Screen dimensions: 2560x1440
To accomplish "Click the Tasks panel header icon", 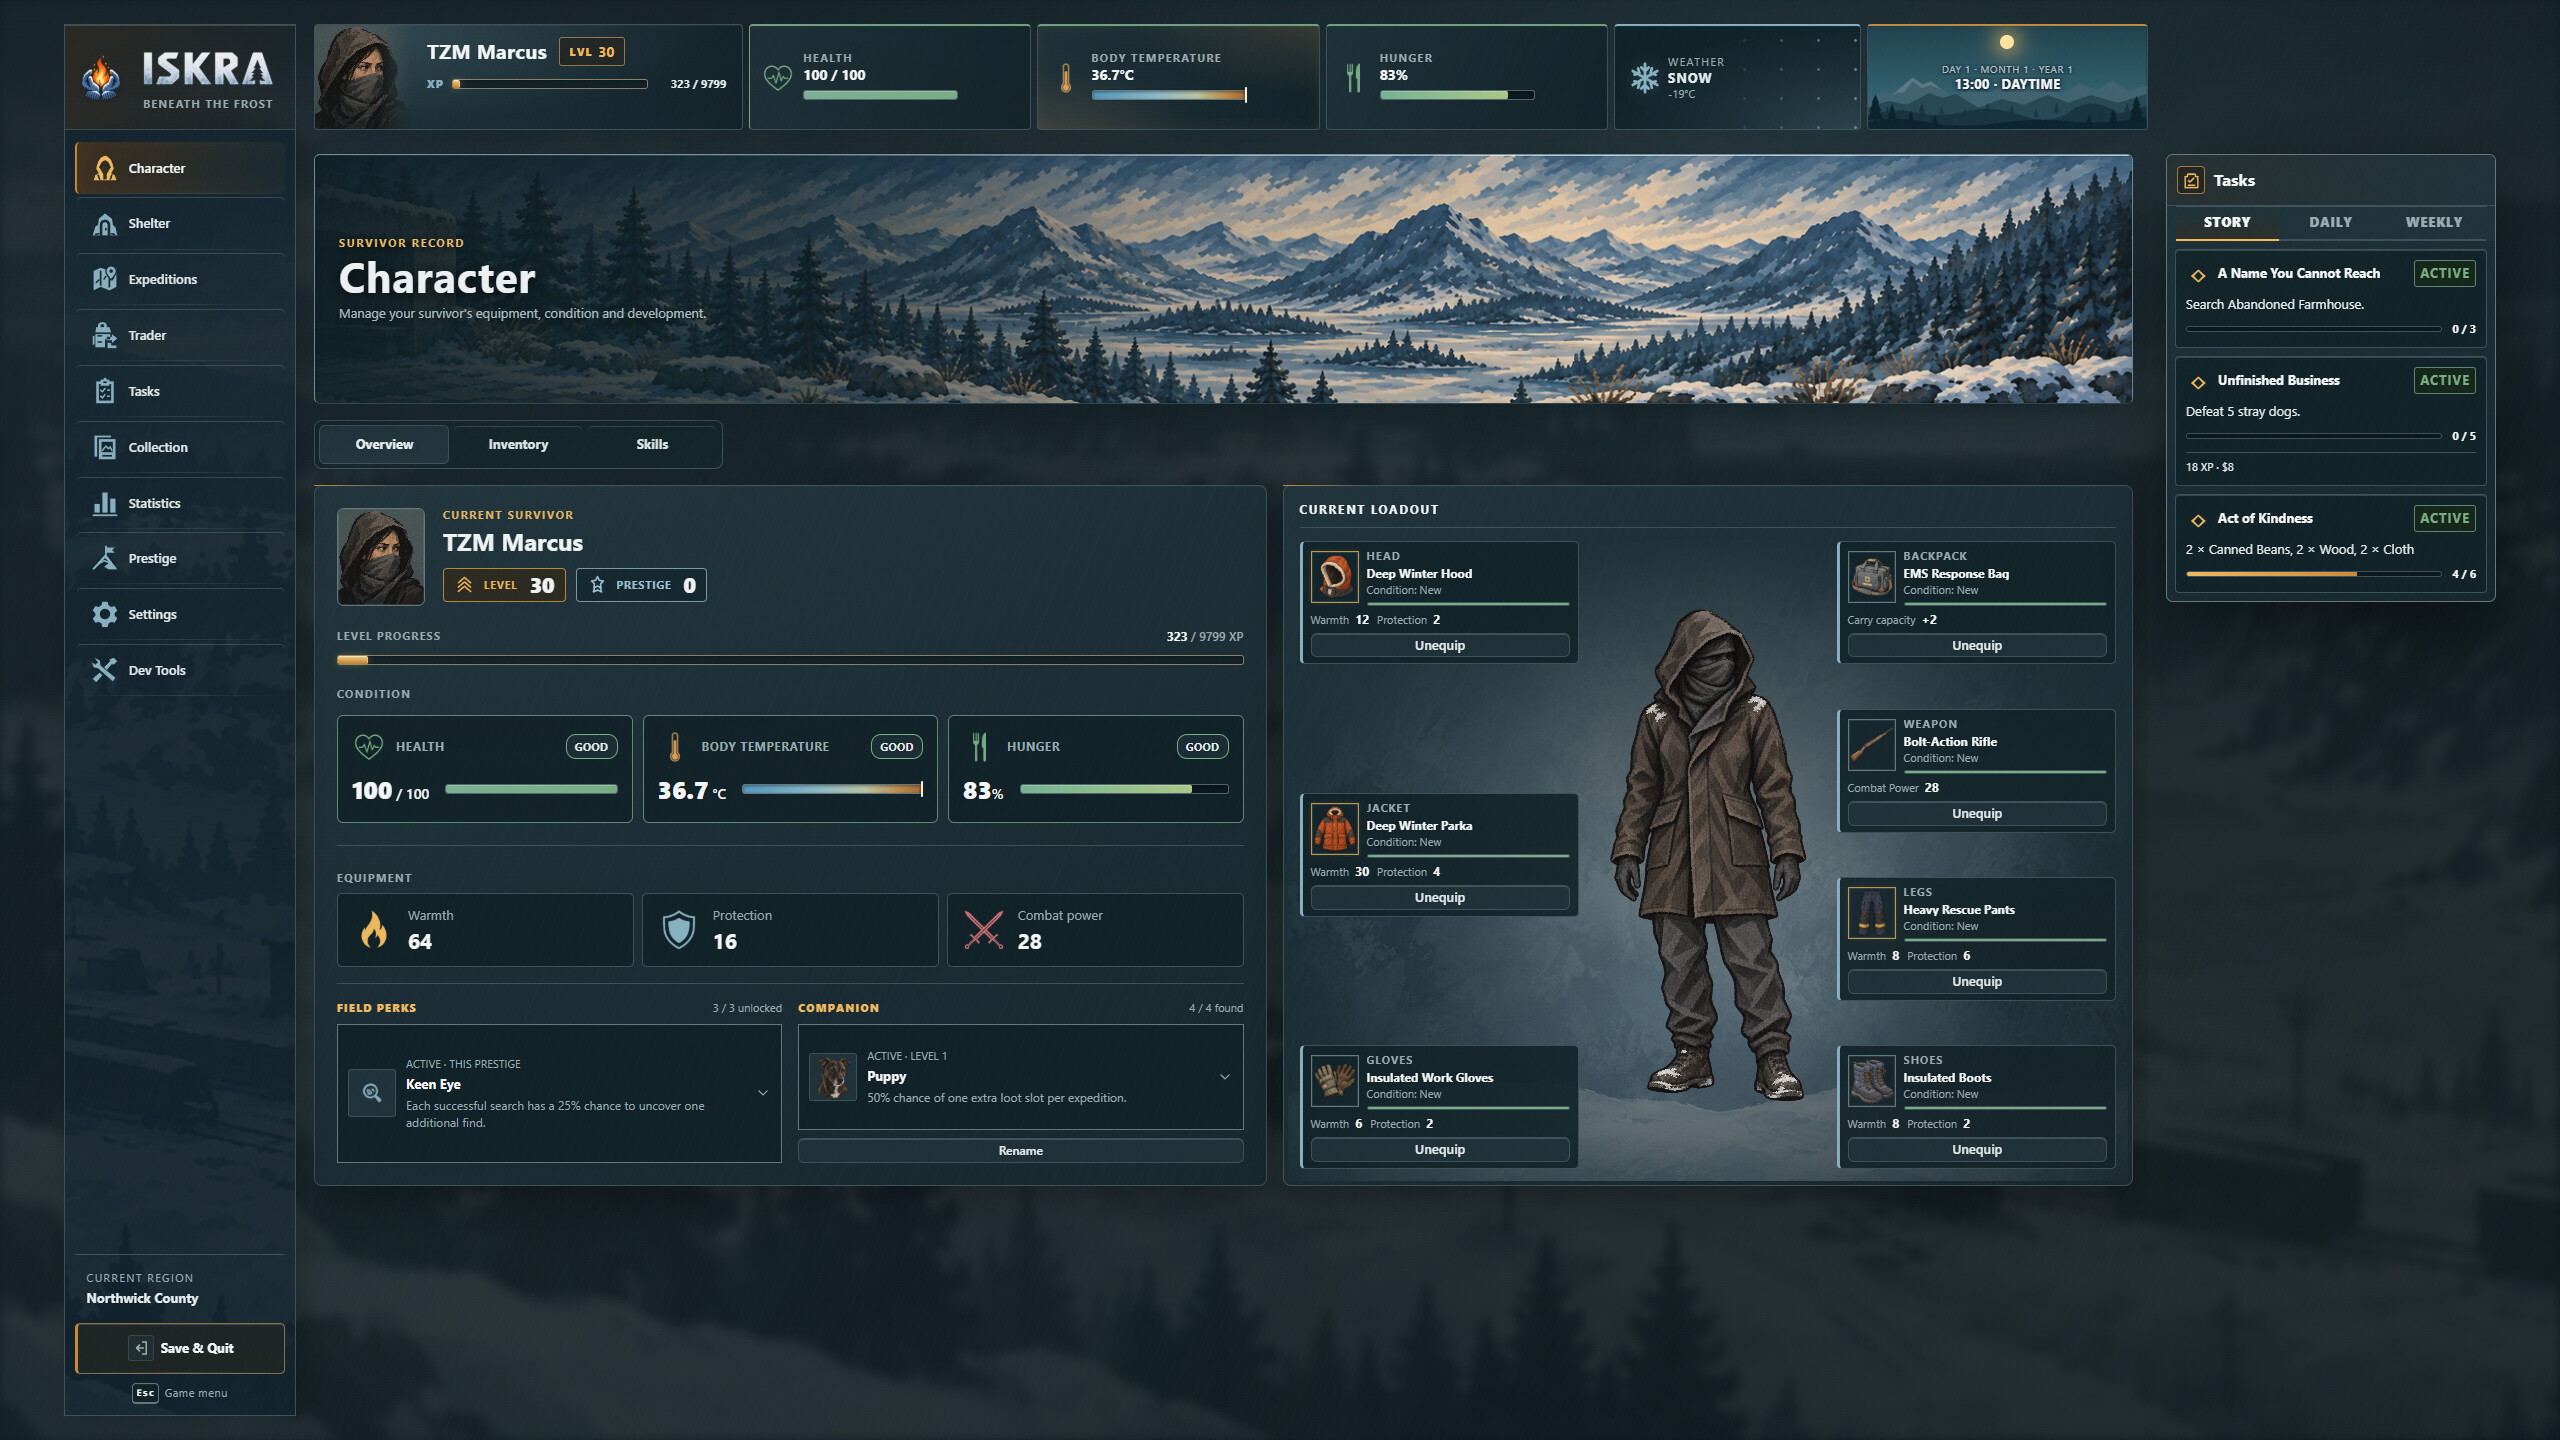I will tap(2191, 181).
